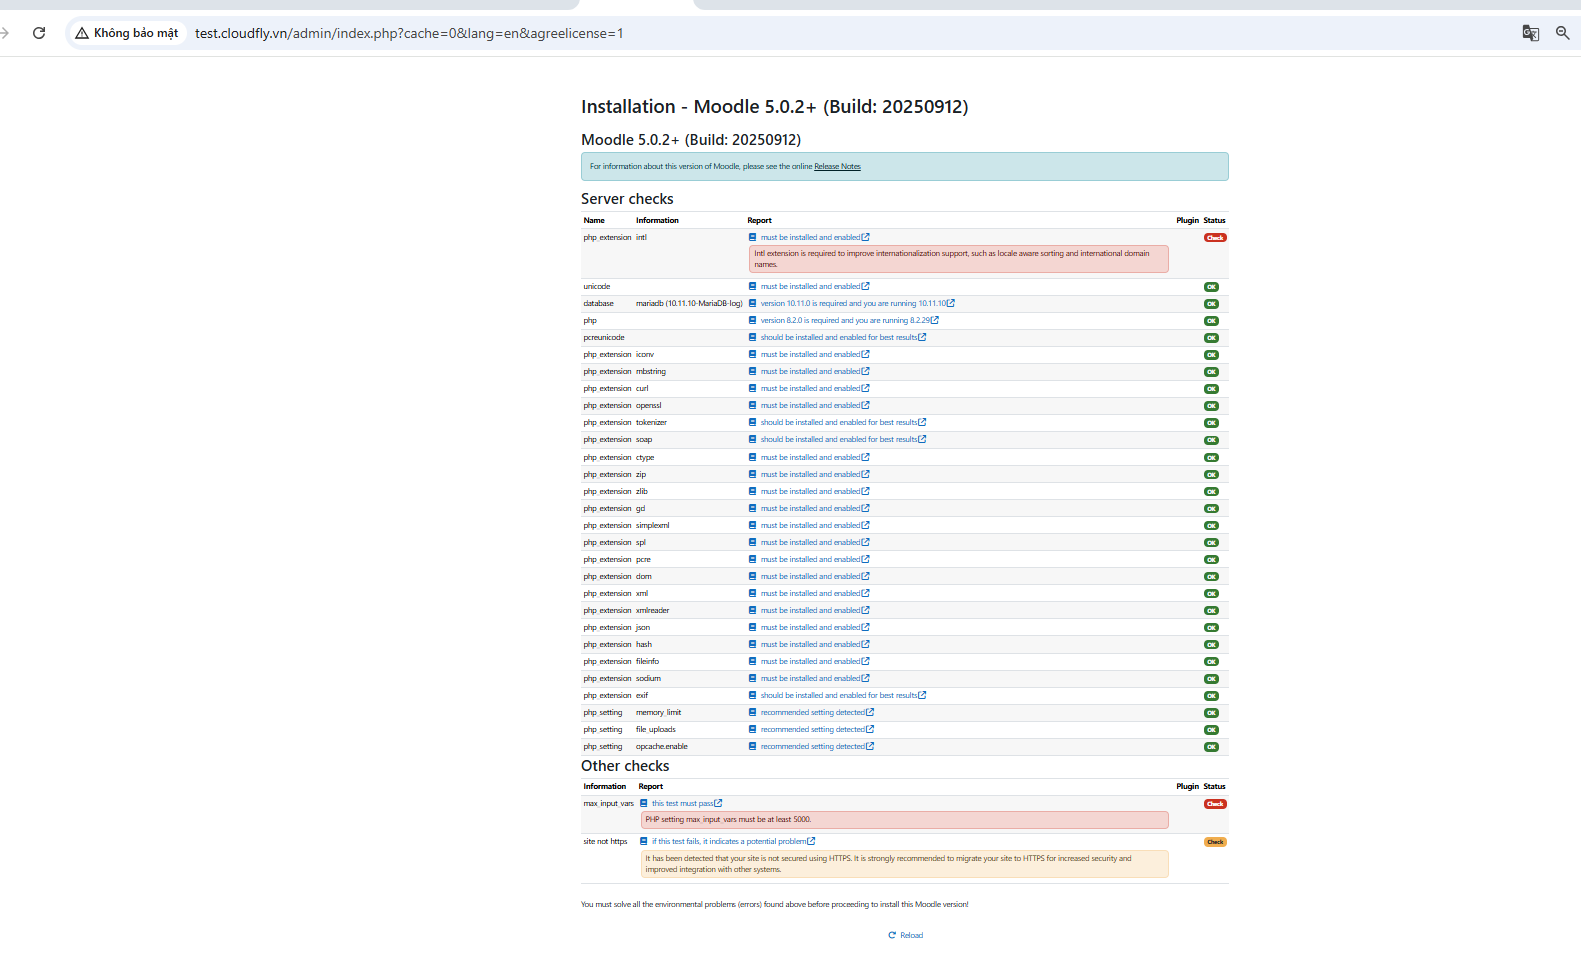Click external-link icon after mariadb version report
This screenshot has height=980, width=1581.
(951, 304)
